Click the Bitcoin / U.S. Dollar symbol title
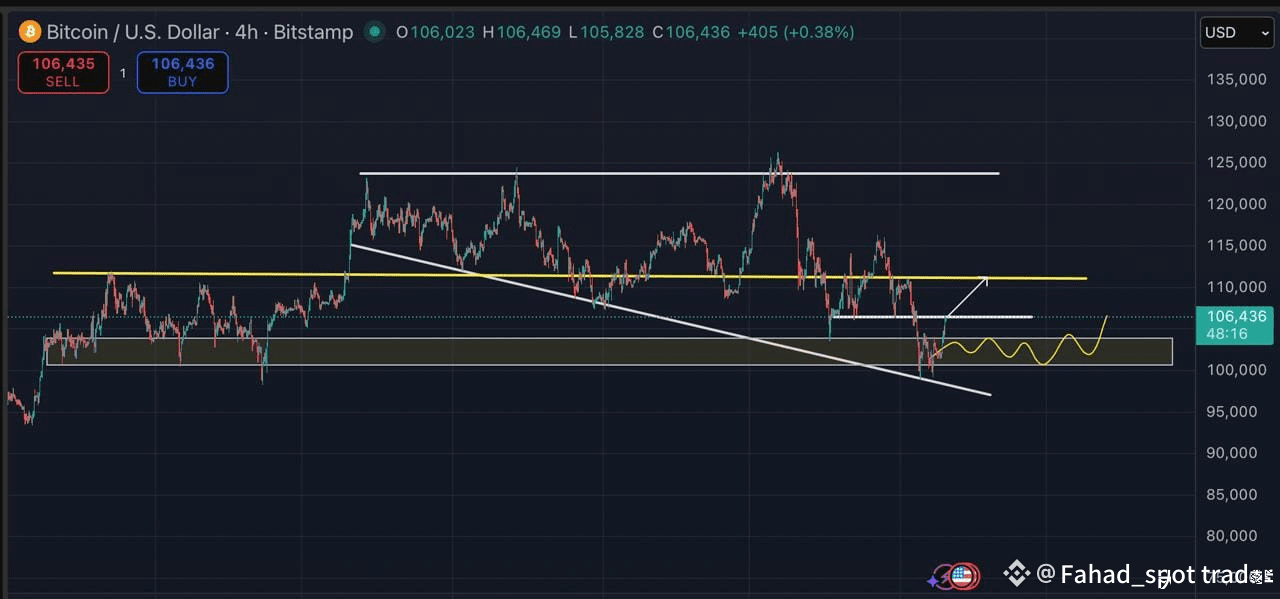1280x599 pixels. [200, 32]
